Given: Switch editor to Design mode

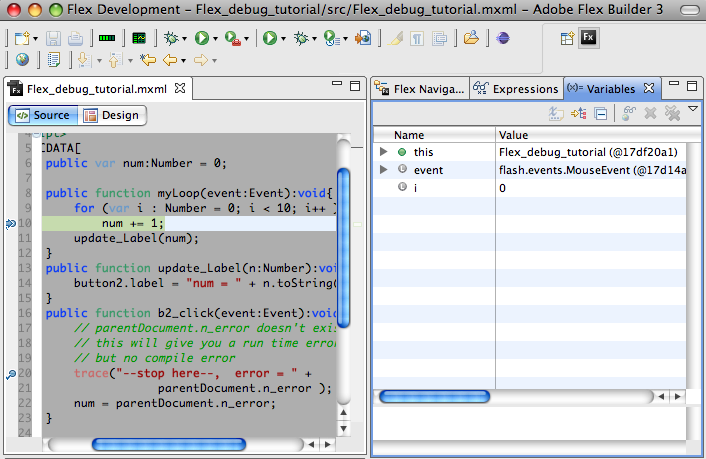Looking at the screenshot, I should pos(111,115).
